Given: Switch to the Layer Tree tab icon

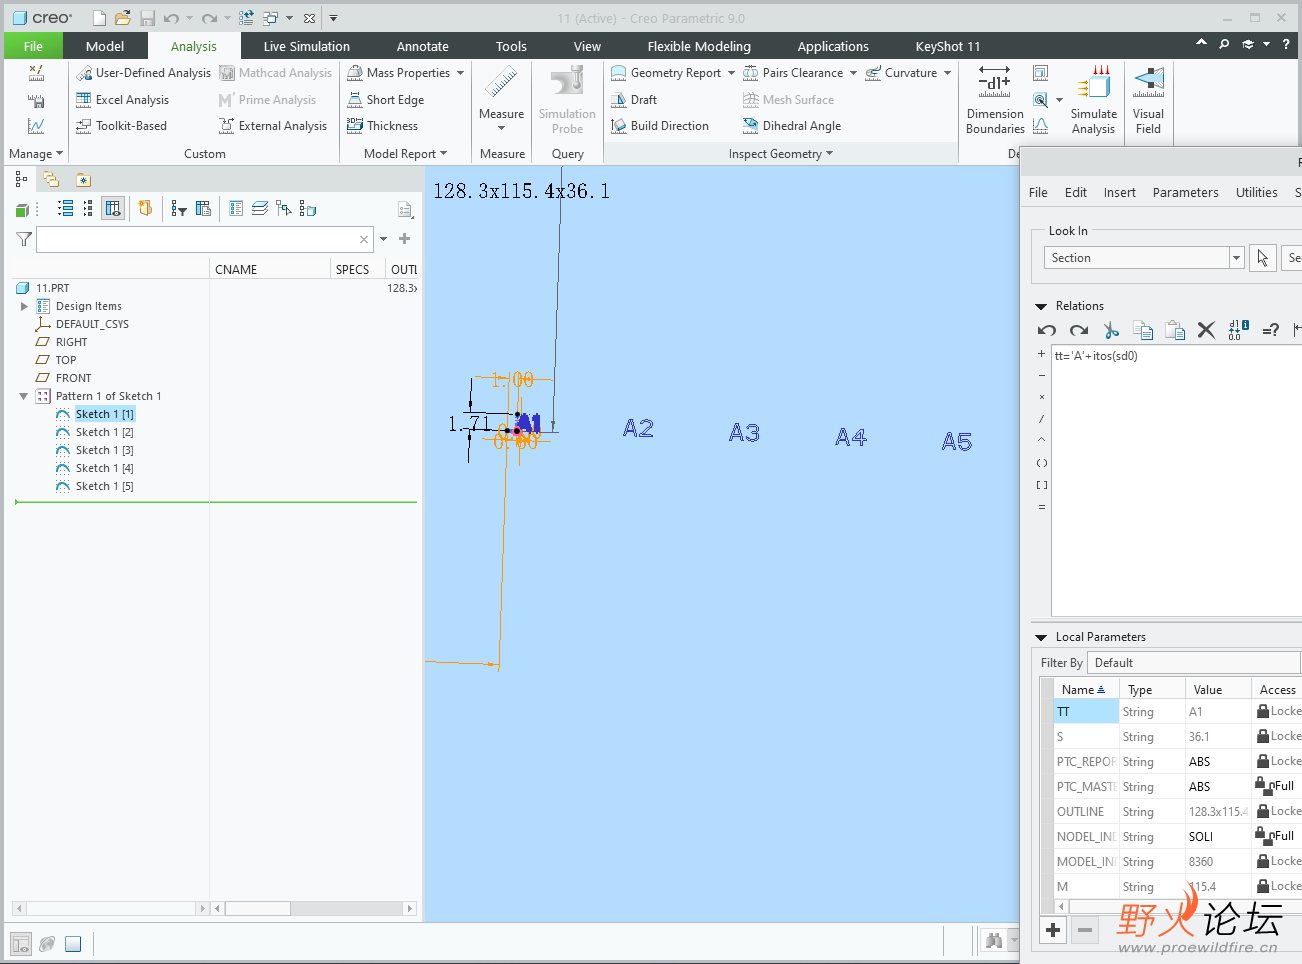Looking at the screenshot, I should pos(51,179).
